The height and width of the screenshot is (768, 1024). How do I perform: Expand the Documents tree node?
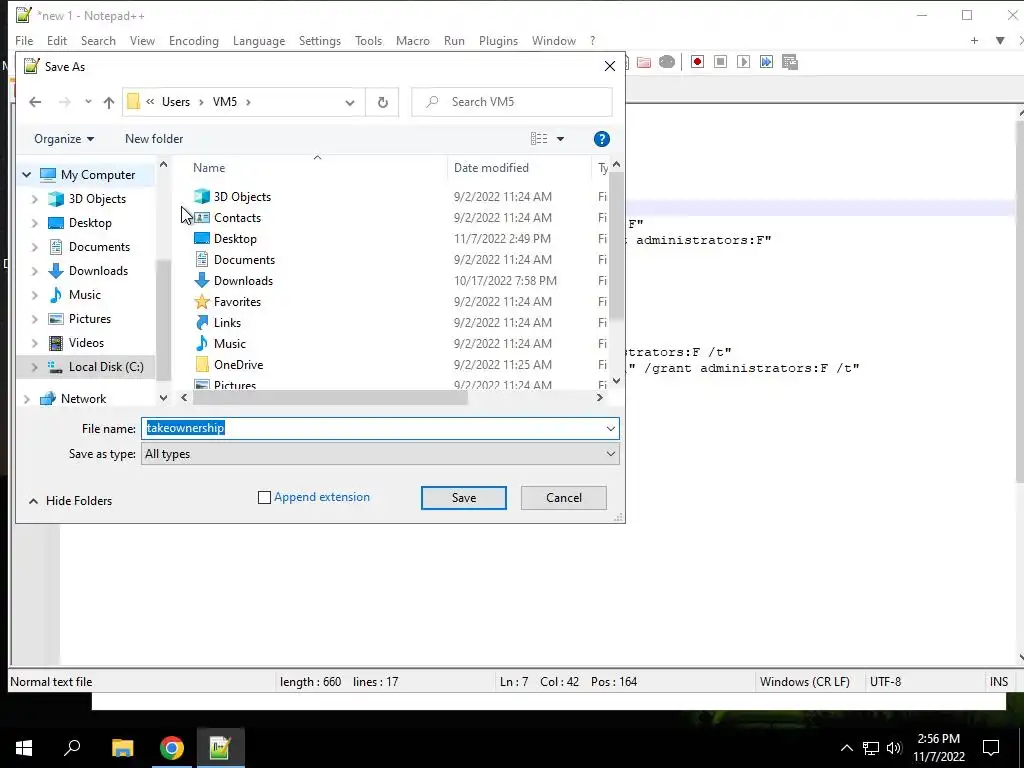35,247
